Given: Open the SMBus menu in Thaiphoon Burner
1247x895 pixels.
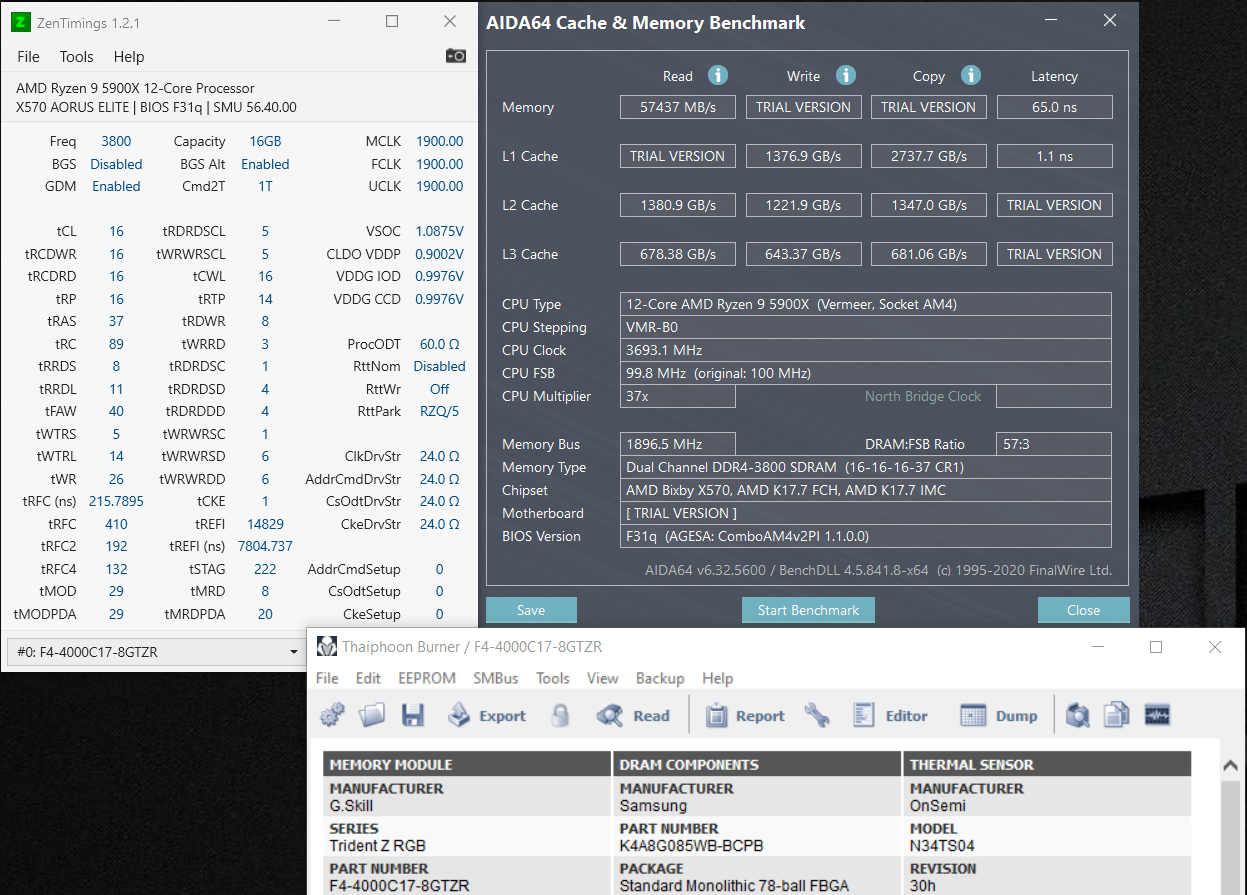Looking at the screenshot, I should pyautogui.click(x=496, y=678).
